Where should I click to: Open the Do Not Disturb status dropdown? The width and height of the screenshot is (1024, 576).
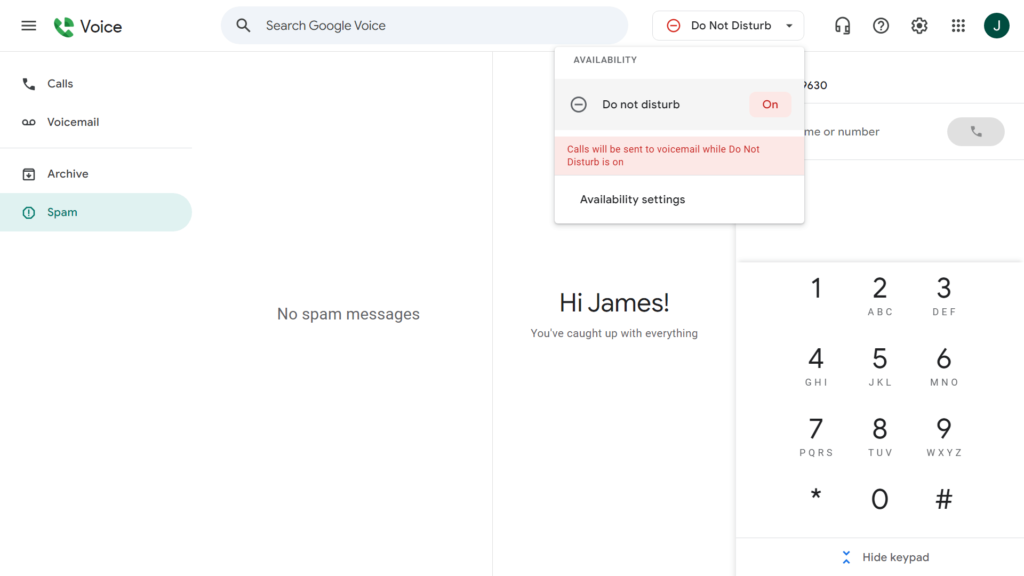click(728, 25)
